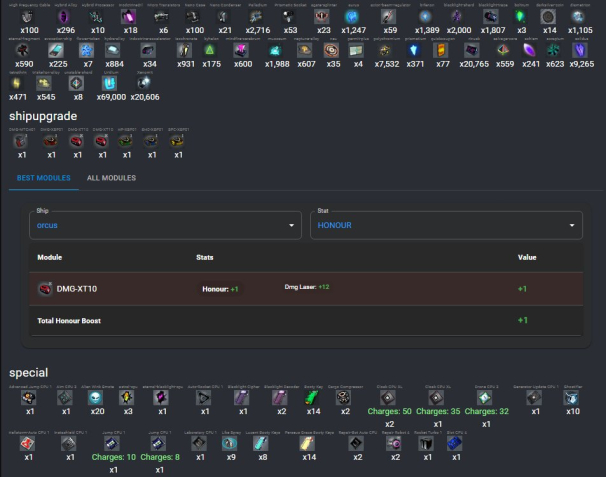Select the blue crystal icon with x7,532

pyautogui.click(x=386, y=50)
